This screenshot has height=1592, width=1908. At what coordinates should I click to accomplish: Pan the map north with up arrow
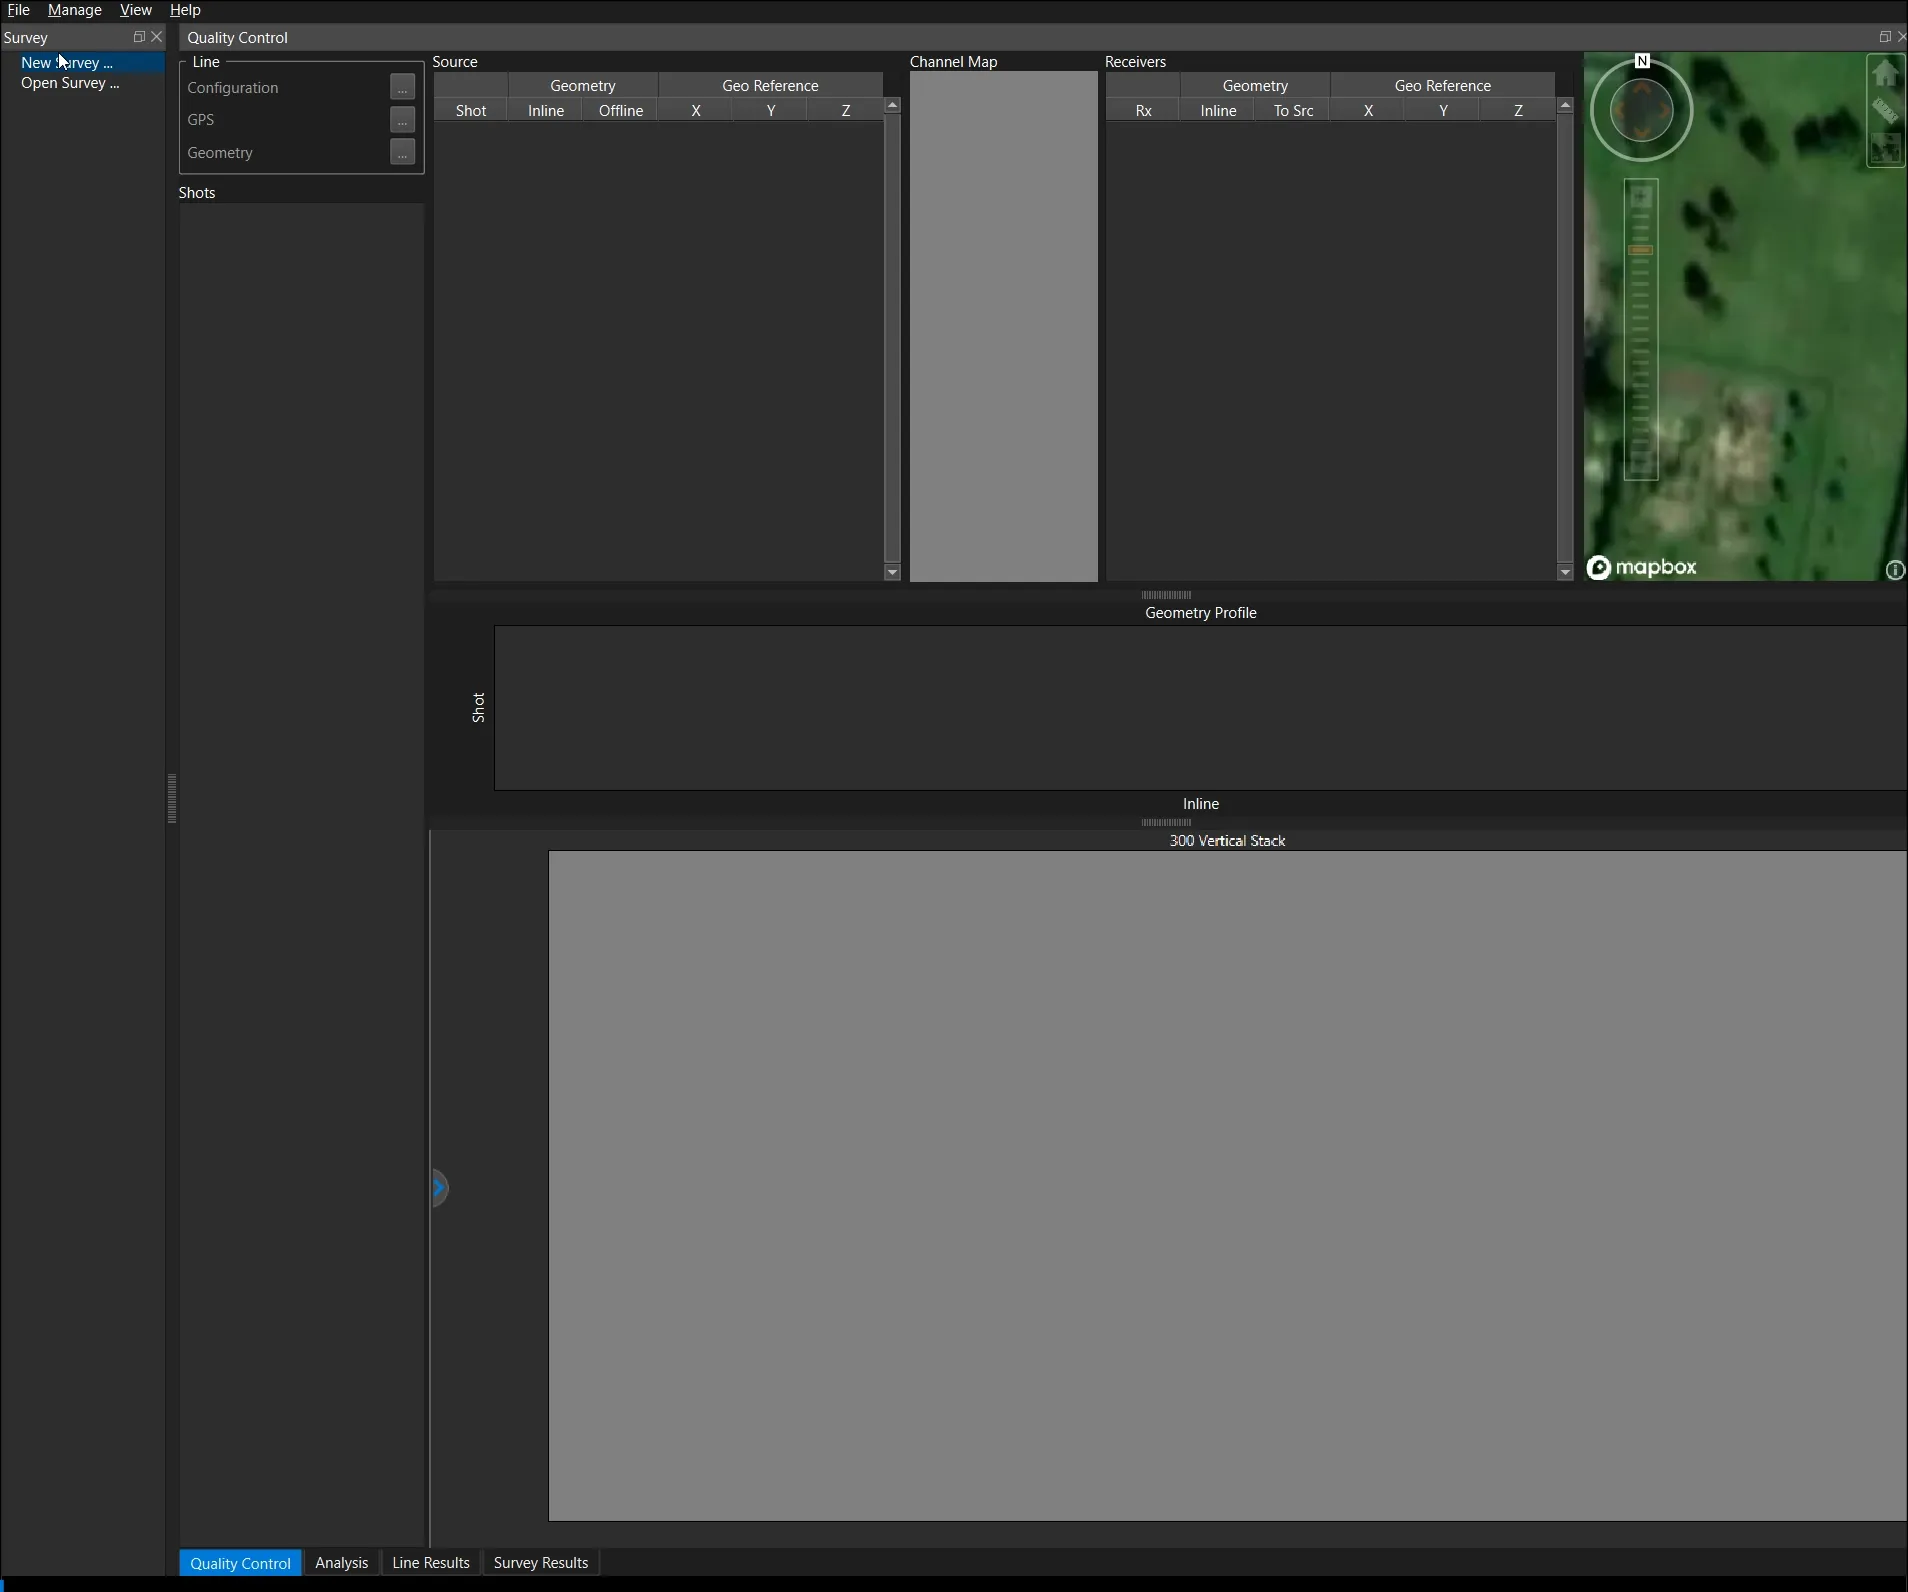(1641, 88)
